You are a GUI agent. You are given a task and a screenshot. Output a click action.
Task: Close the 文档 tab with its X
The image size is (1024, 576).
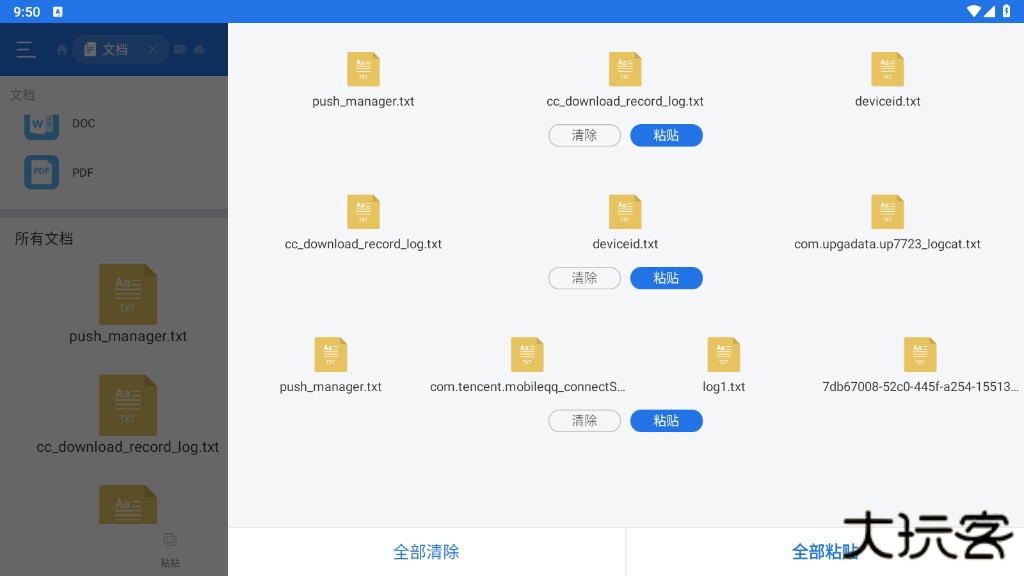coord(153,49)
